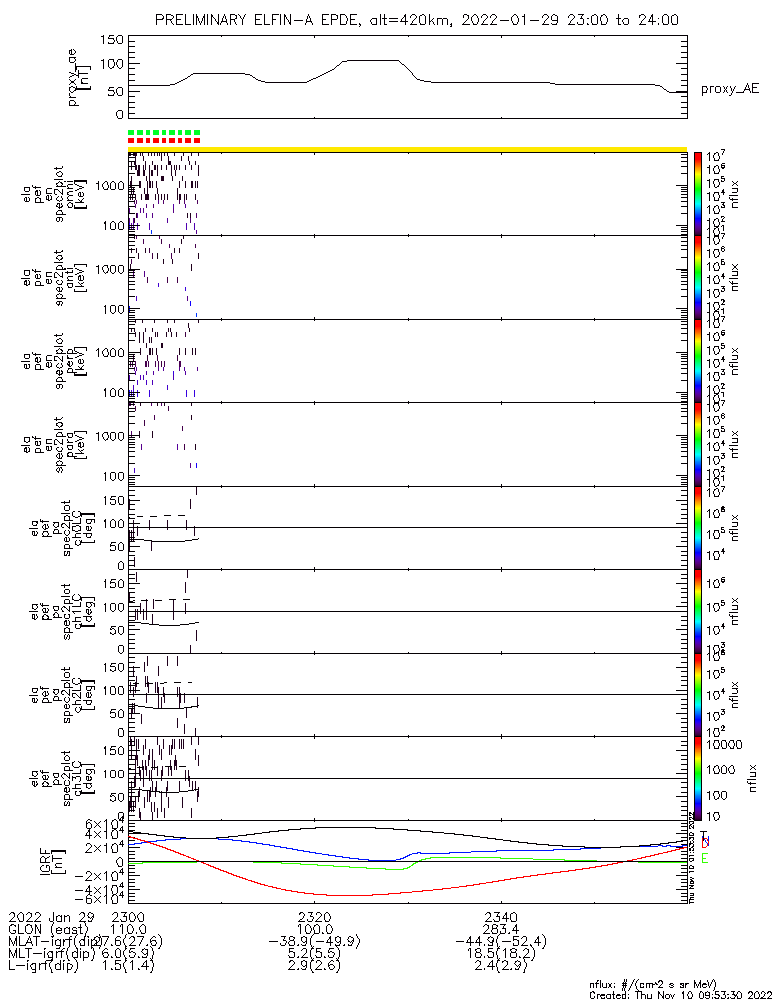Click the 'L-igrf(dip)' row label
Viewport: 775px width, 1000px height.
43,966
